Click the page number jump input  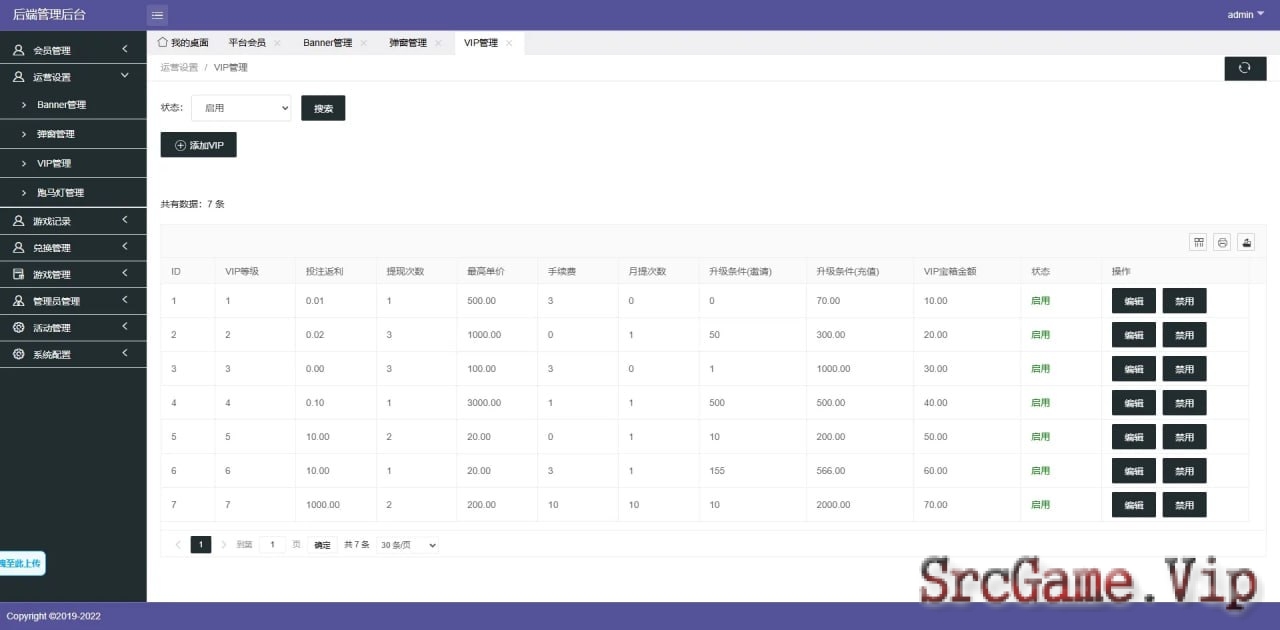coord(273,545)
